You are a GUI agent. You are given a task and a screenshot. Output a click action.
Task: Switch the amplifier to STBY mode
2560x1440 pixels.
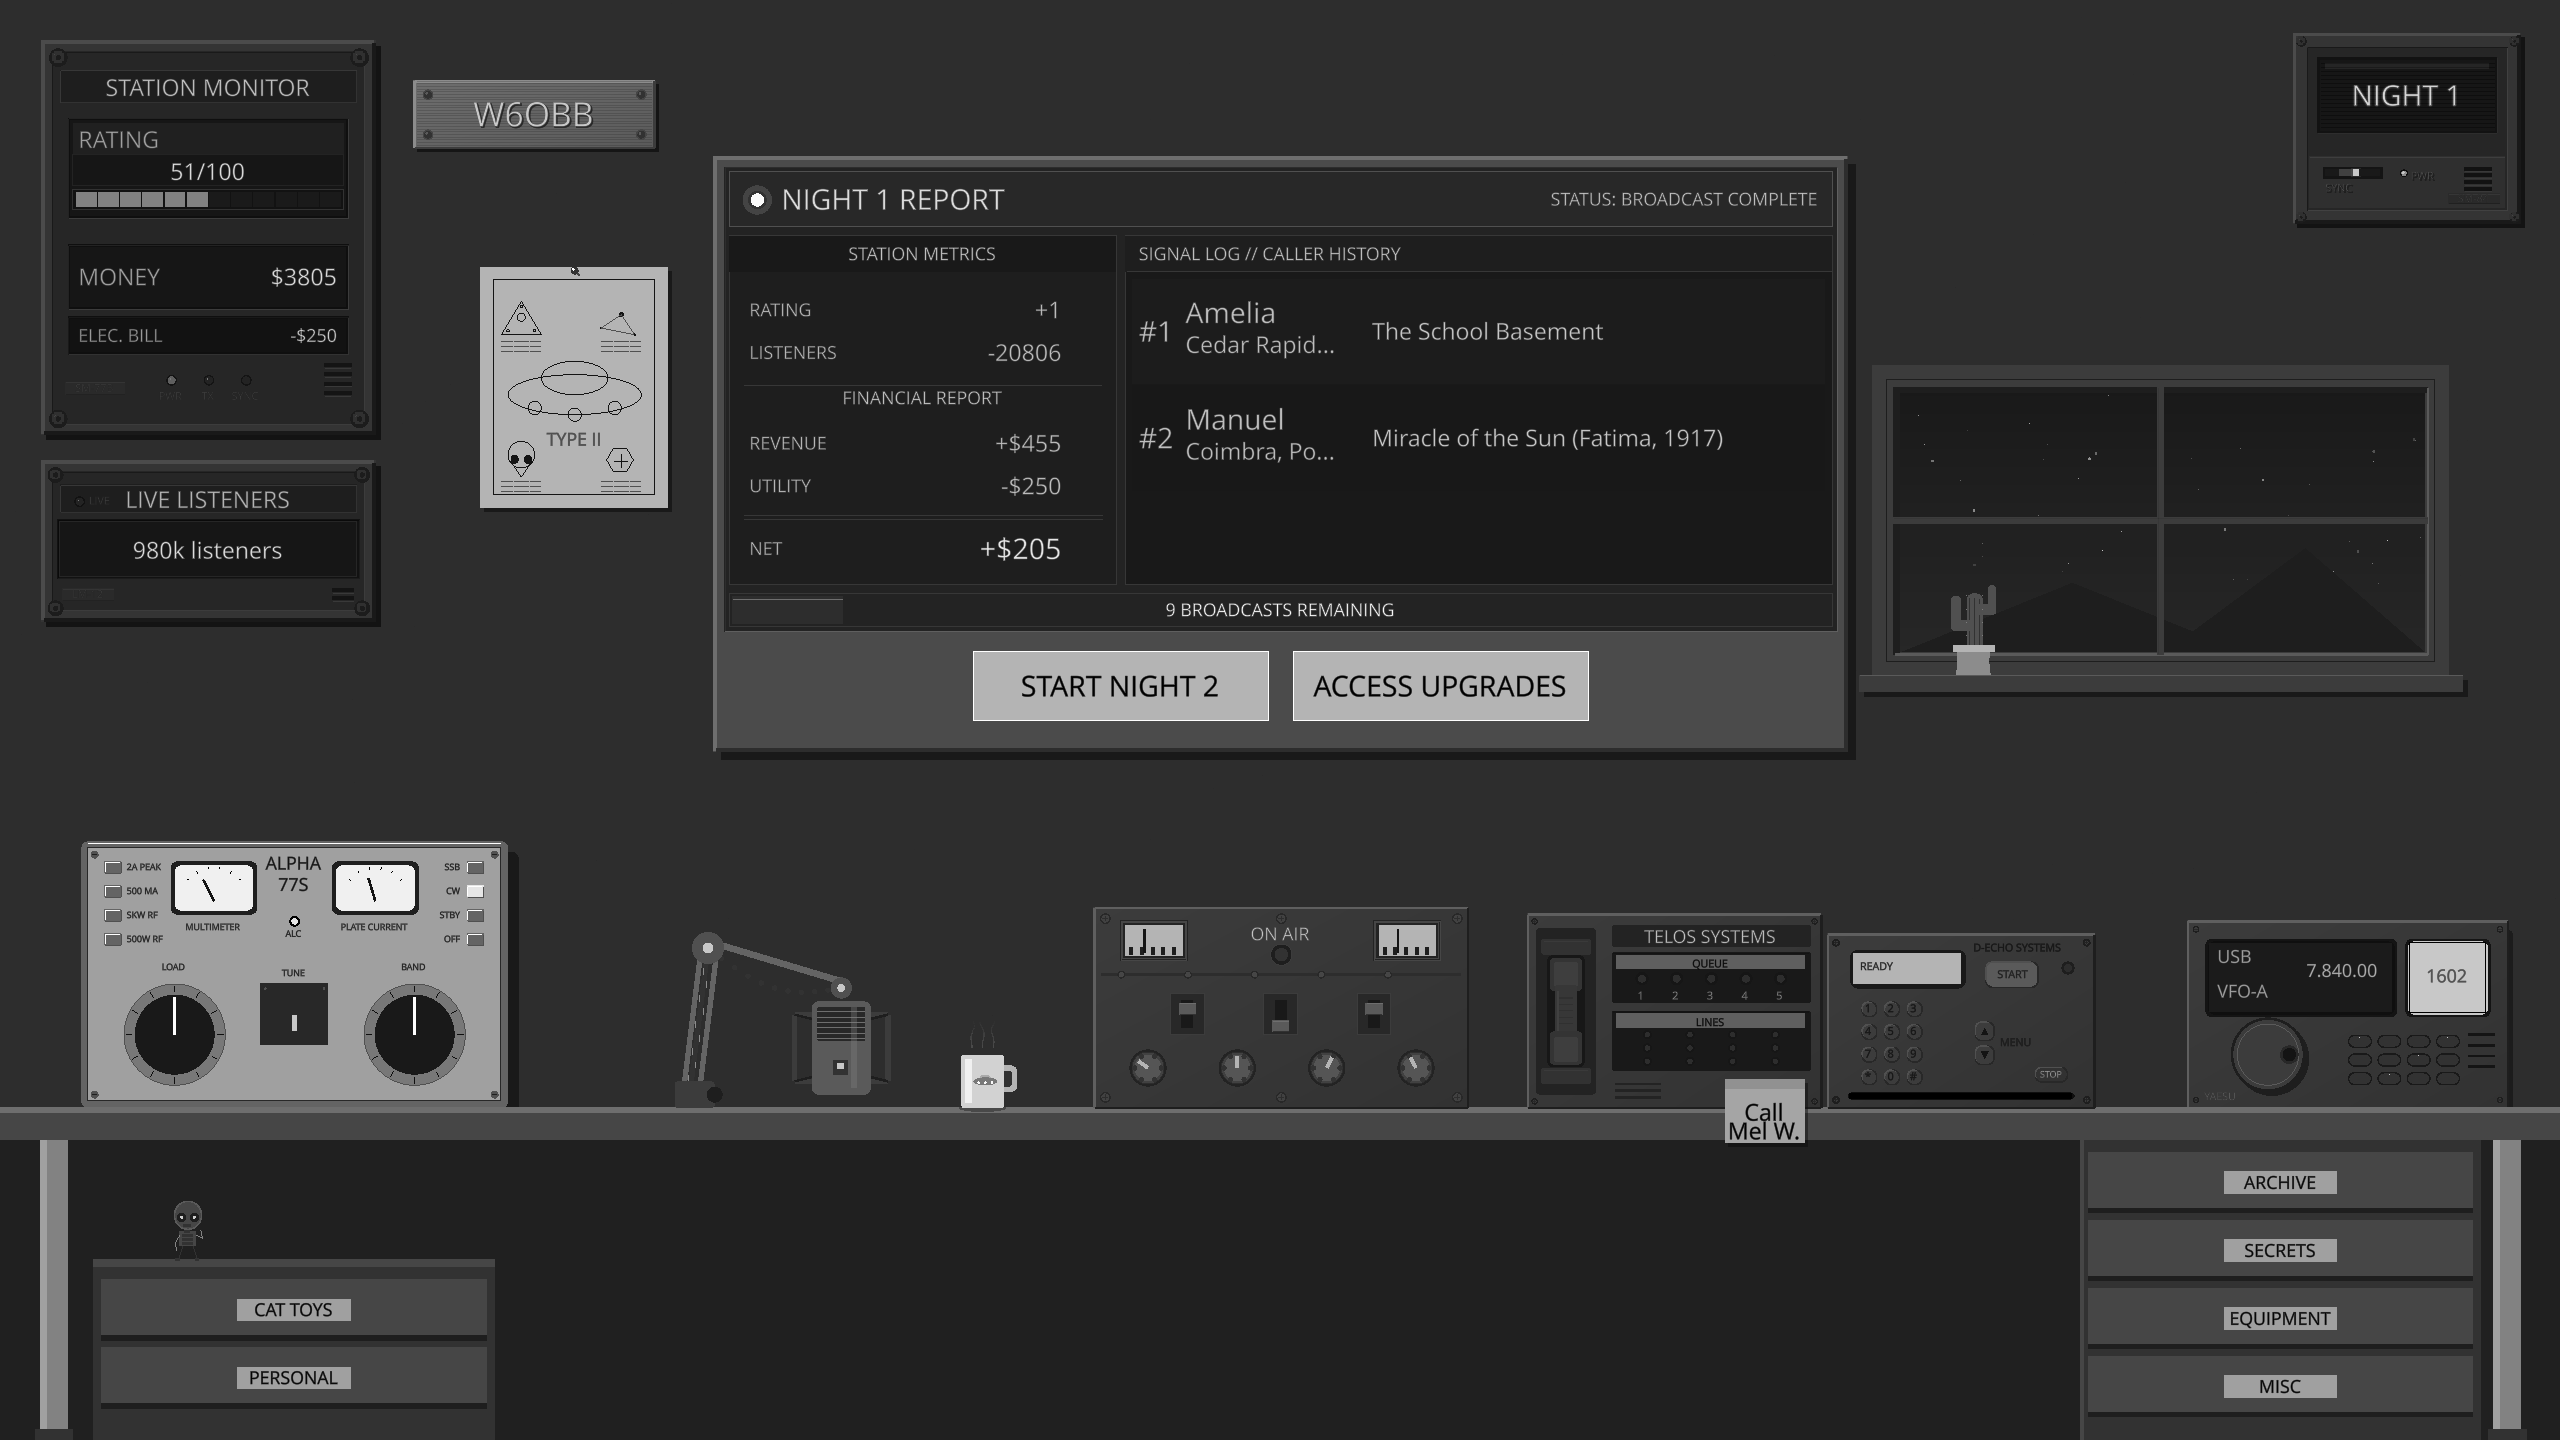click(x=474, y=914)
